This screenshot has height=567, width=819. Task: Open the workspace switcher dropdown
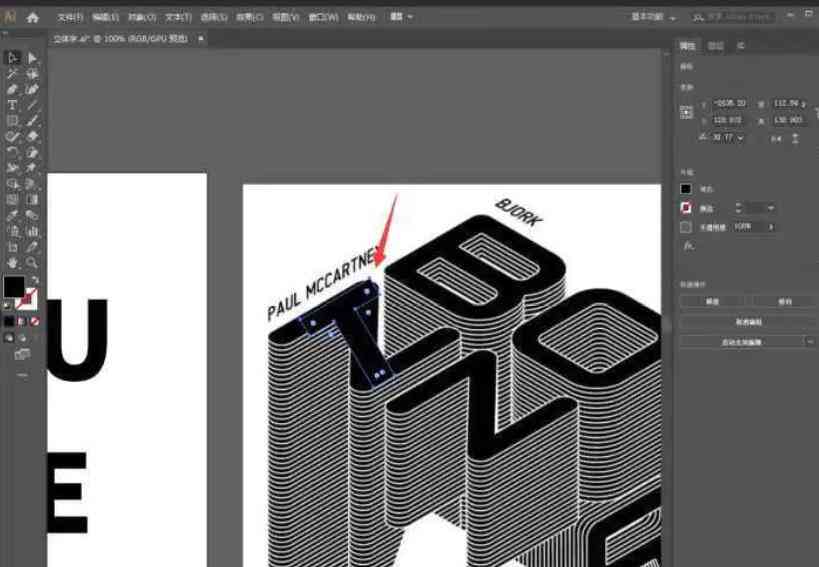(x=654, y=17)
